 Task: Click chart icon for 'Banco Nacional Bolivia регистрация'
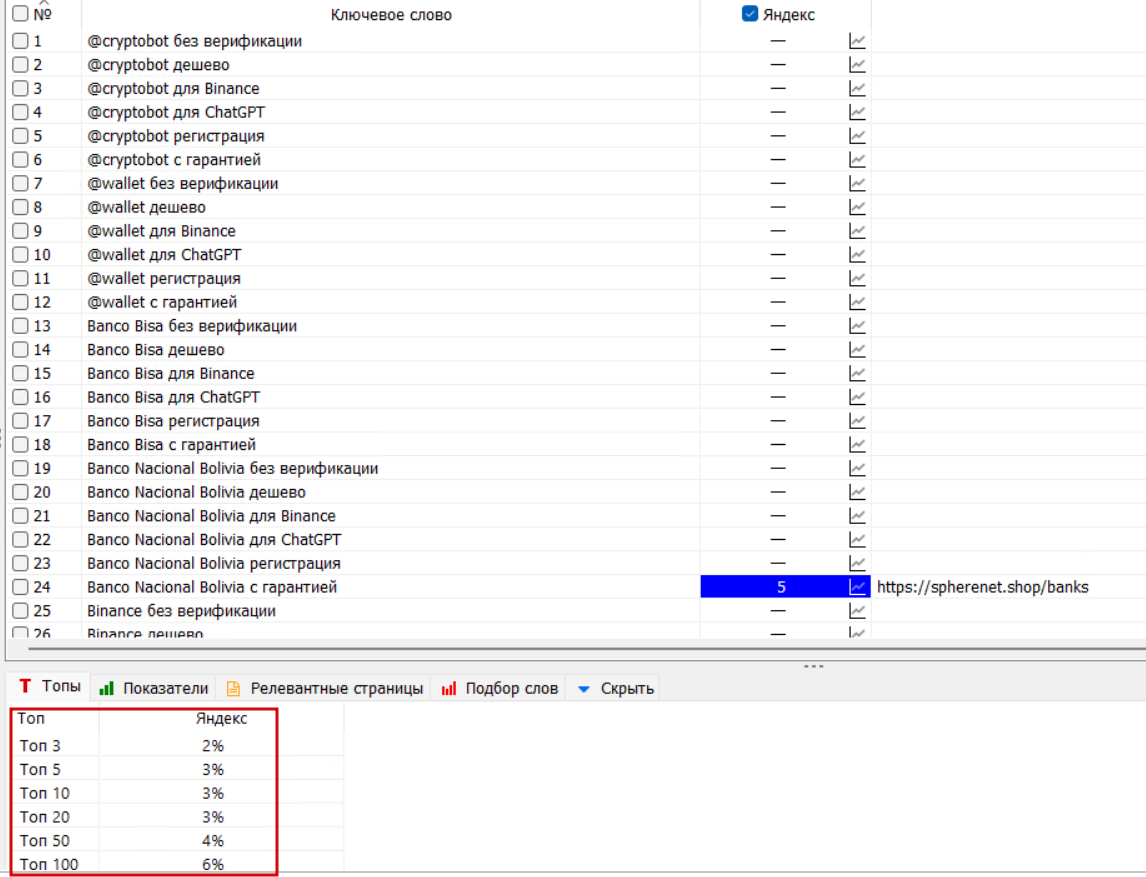(x=857, y=564)
